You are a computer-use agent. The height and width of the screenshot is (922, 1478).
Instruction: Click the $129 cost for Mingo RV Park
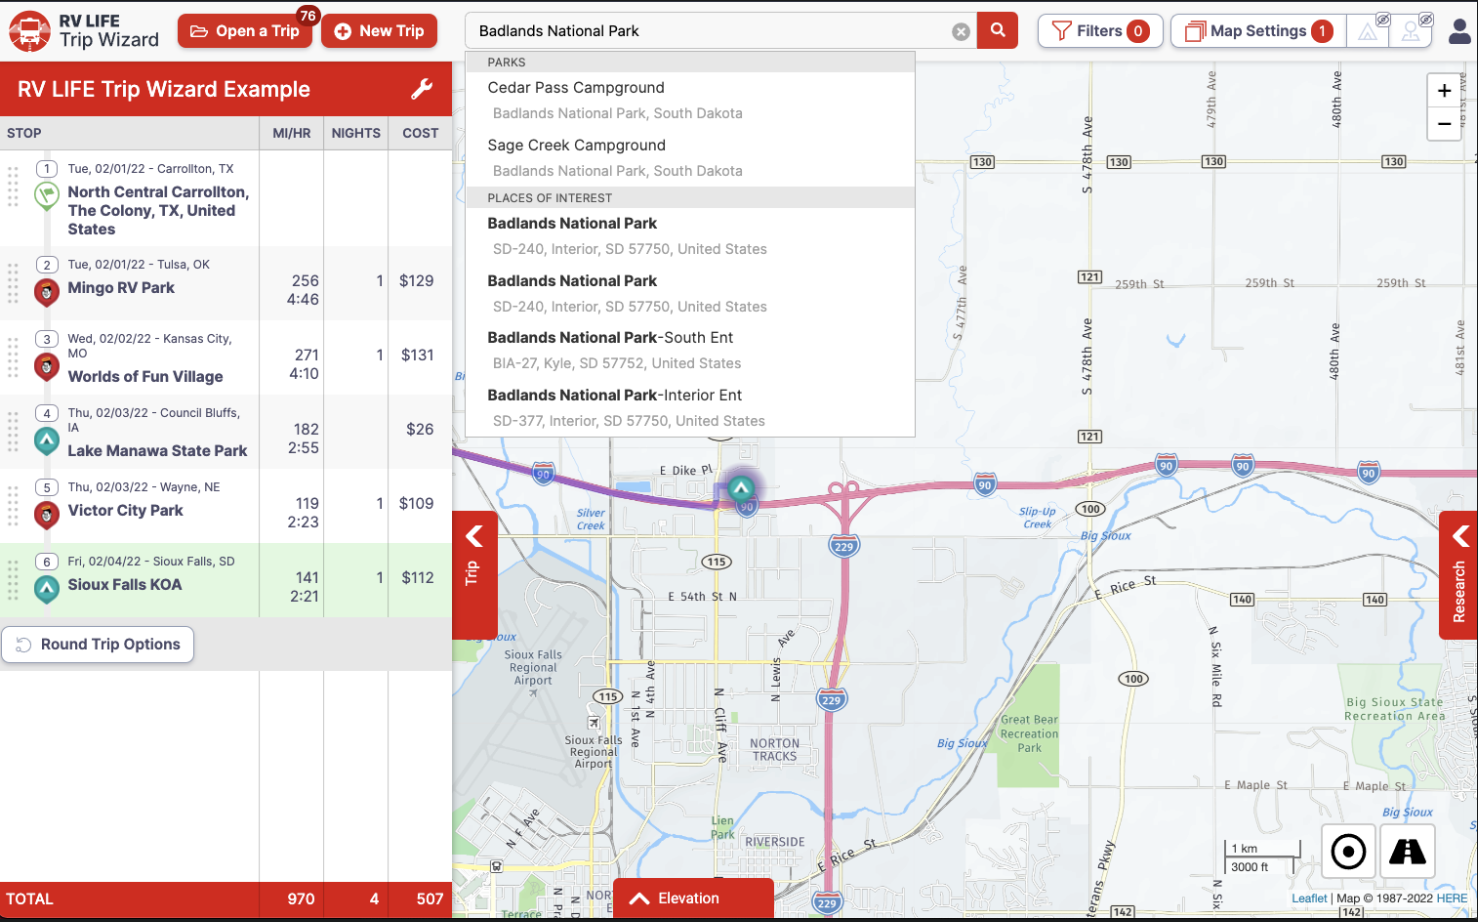click(x=416, y=281)
